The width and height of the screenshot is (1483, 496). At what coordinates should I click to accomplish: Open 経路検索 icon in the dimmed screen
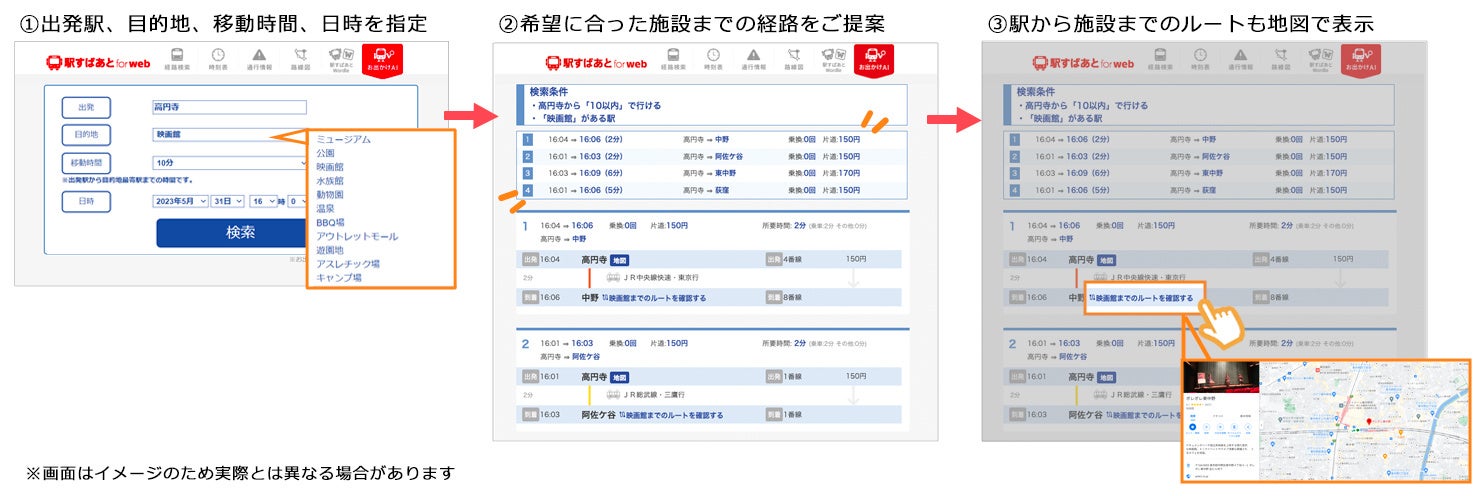tap(1159, 60)
